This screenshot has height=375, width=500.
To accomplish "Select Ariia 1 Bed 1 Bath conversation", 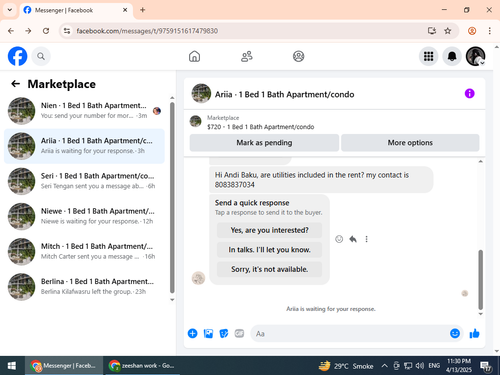I will (x=84, y=146).
